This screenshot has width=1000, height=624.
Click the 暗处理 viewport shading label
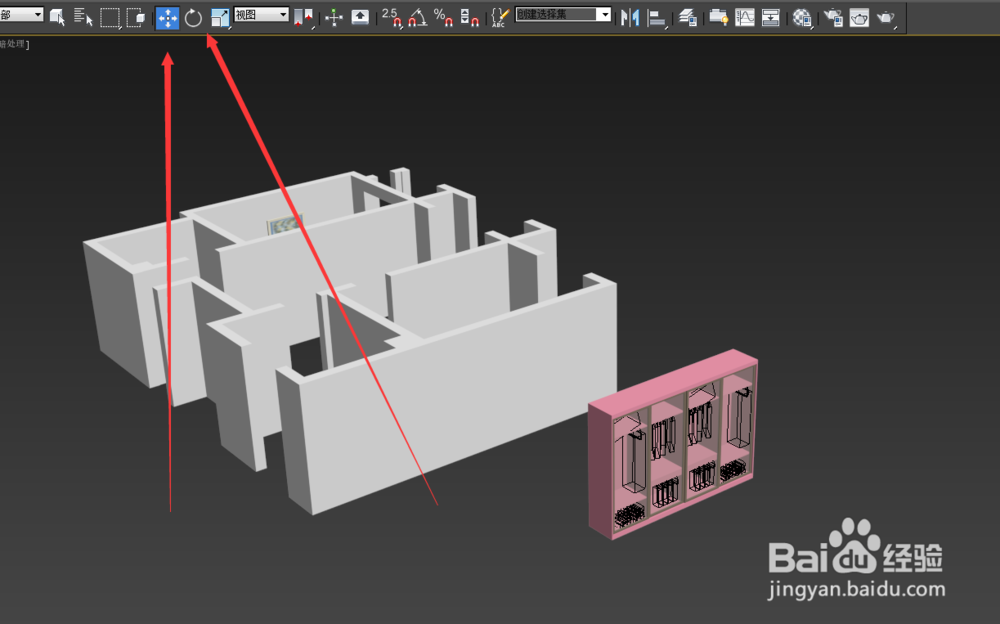[14, 43]
